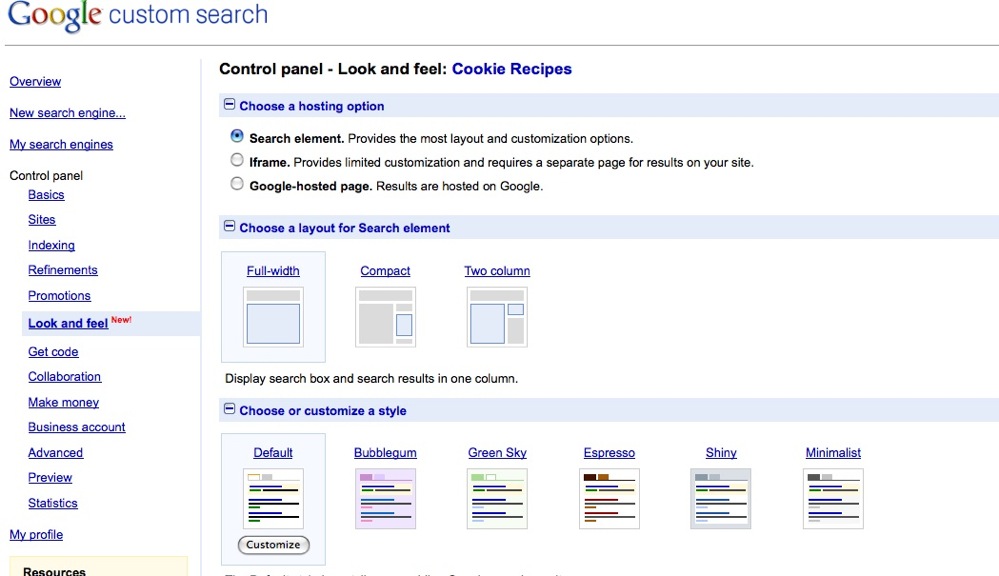Screen dimensions: 999x576
Task: Open the Business account page
Action: click(x=76, y=428)
